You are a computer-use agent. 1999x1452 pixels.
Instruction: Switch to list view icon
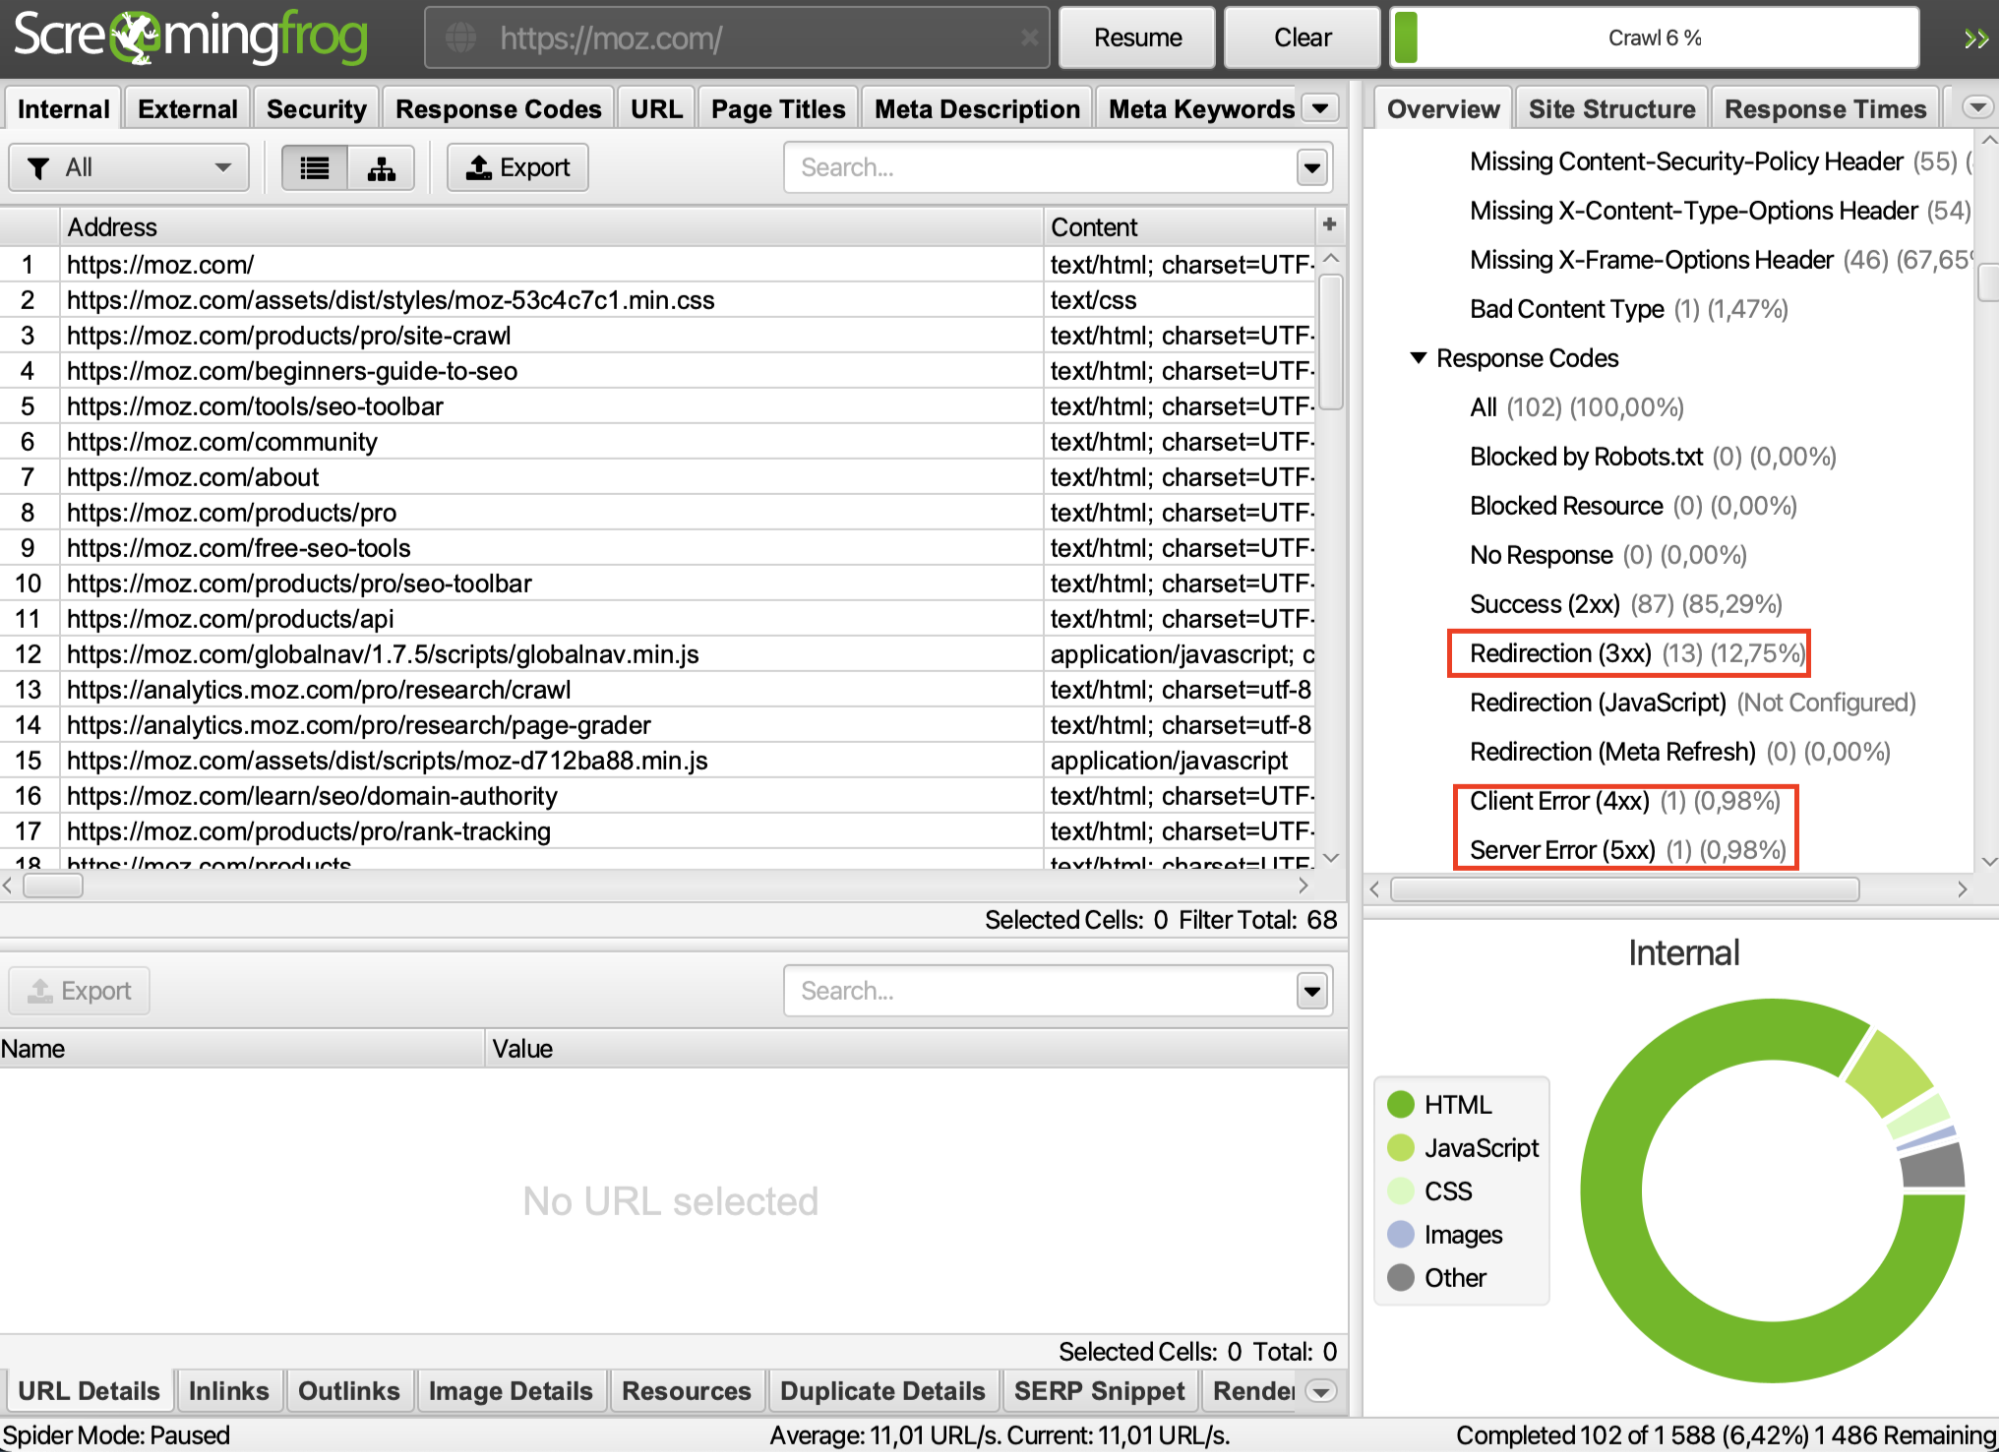314,168
